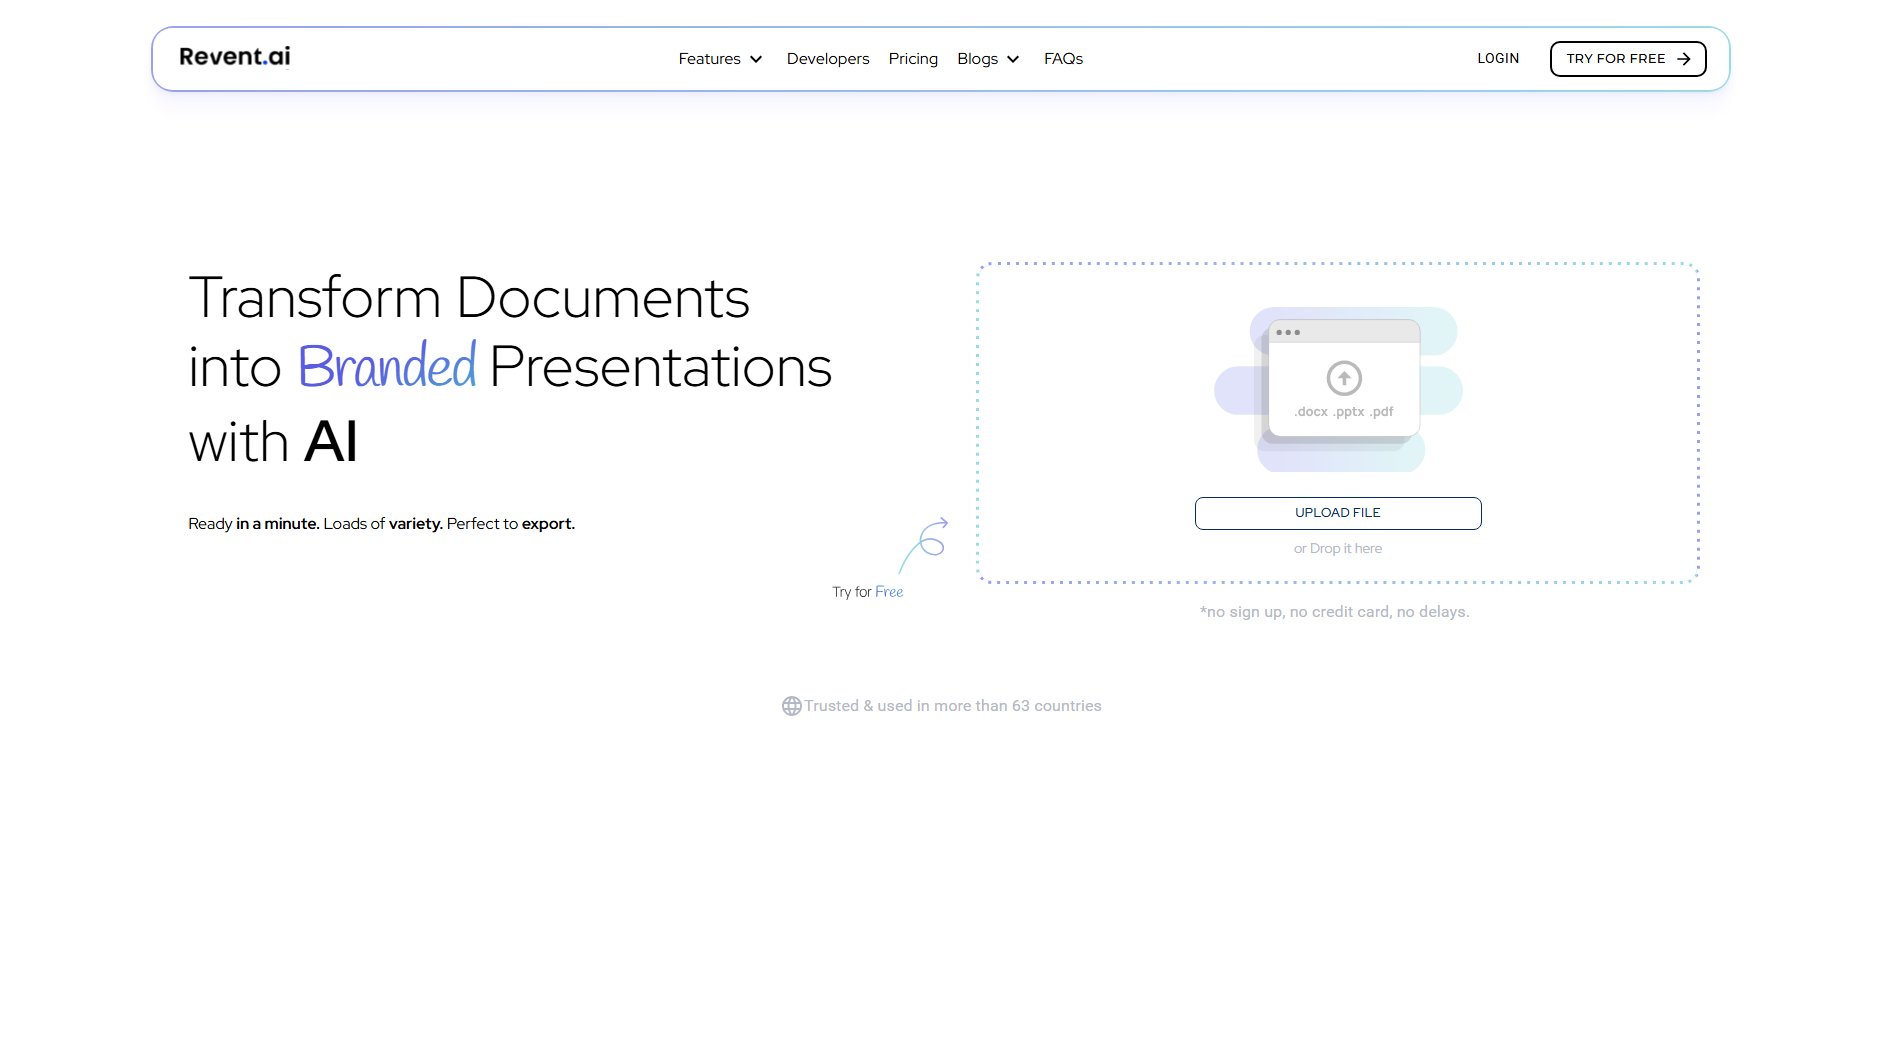Click the chevron next to Features
Image resolution: width=1882 pixels, height=1047 pixels.
point(755,60)
